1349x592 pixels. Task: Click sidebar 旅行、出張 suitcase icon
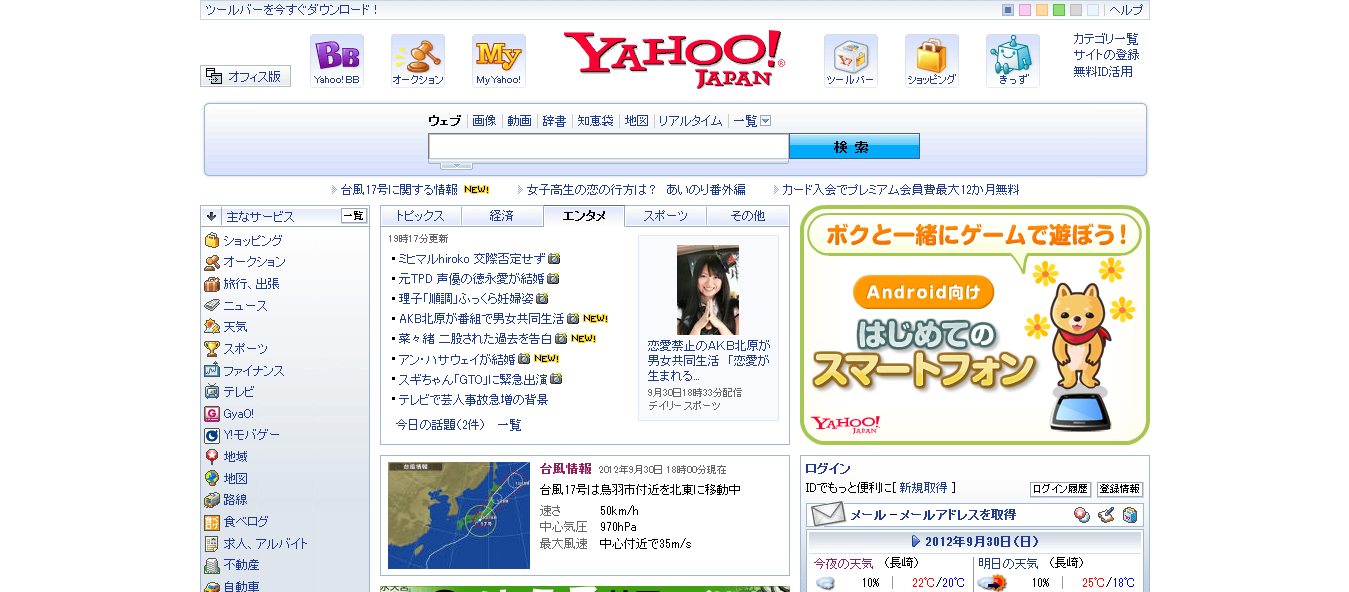[x=212, y=284]
